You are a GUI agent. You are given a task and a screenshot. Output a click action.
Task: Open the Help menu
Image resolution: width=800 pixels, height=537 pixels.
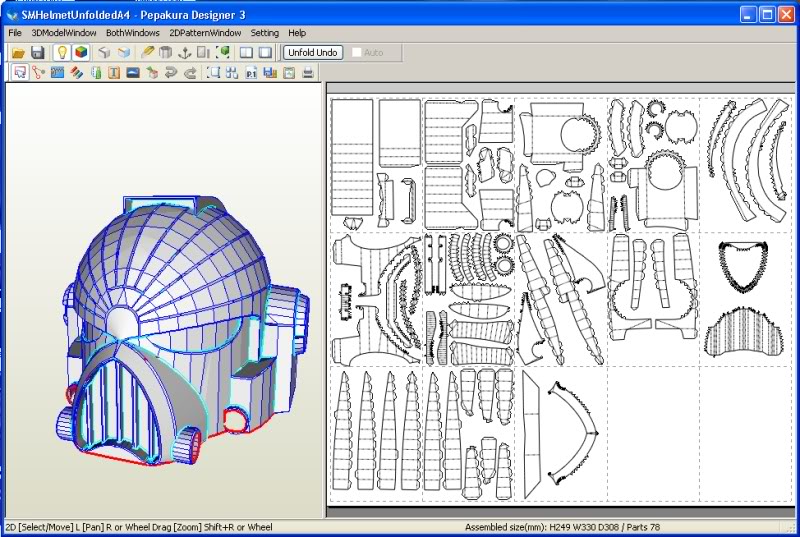pos(297,33)
